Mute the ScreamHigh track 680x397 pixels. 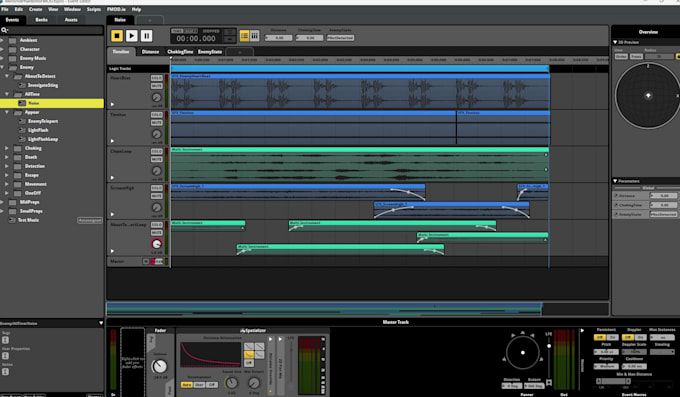pos(157,196)
